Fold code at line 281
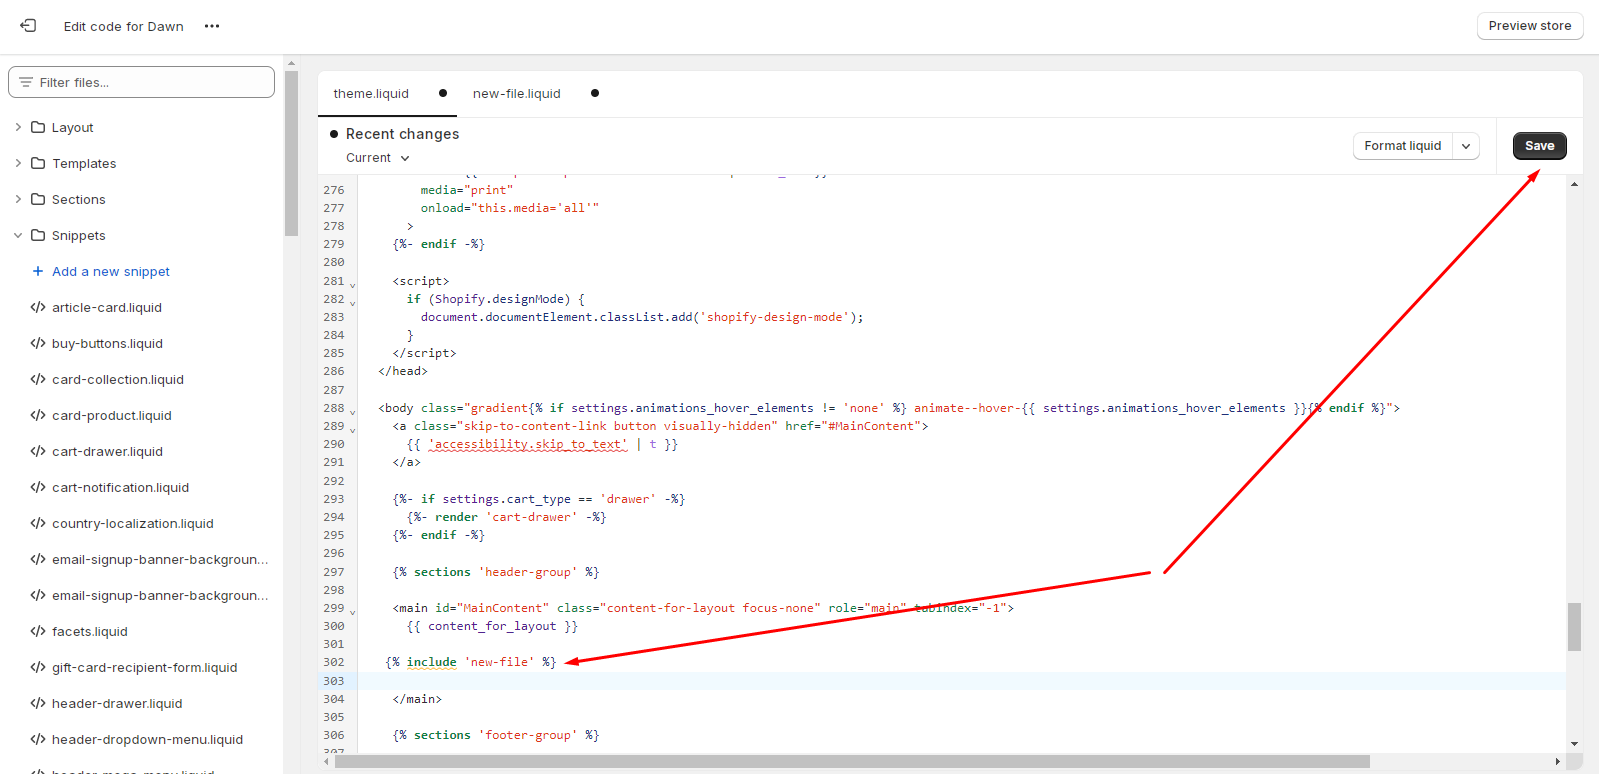 pyautogui.click(x=352, y=284)
